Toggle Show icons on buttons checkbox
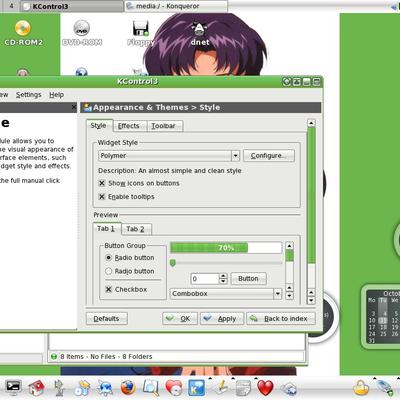Screen dimensions: 400x400 pyautogui.click(x=102, y=183)
